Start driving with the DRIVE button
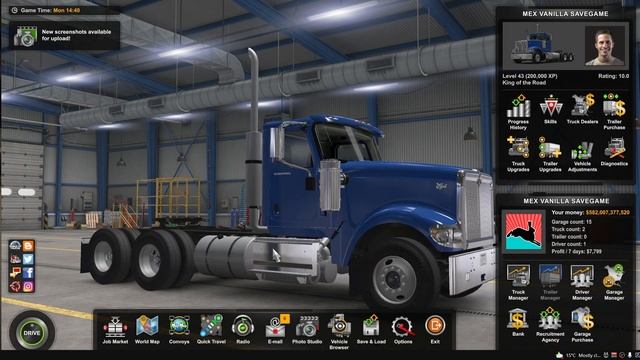Screen dimensions: 640x360 pos(32,333)
